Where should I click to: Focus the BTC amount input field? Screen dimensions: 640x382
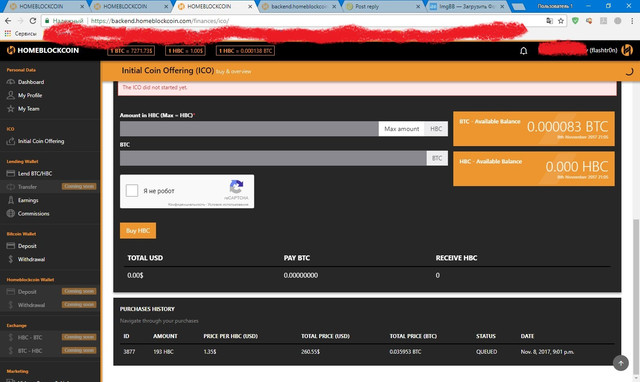pyautogui.click(x=273, y=158)
